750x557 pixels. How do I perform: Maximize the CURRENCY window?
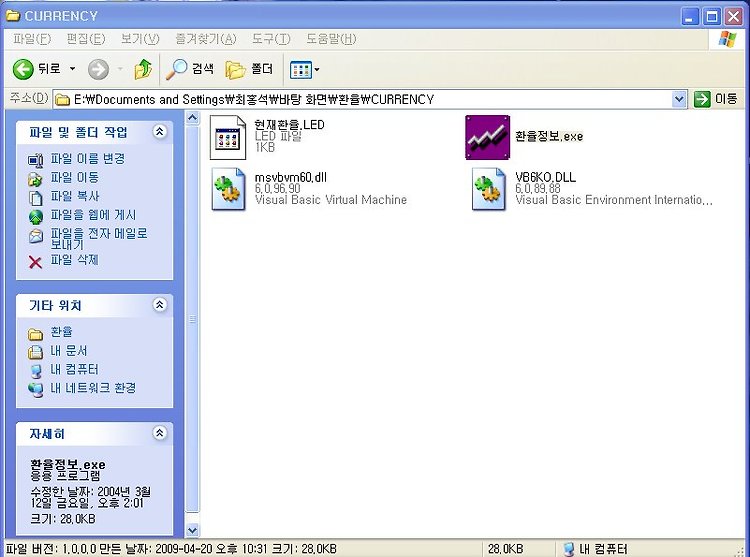point(711,17)
